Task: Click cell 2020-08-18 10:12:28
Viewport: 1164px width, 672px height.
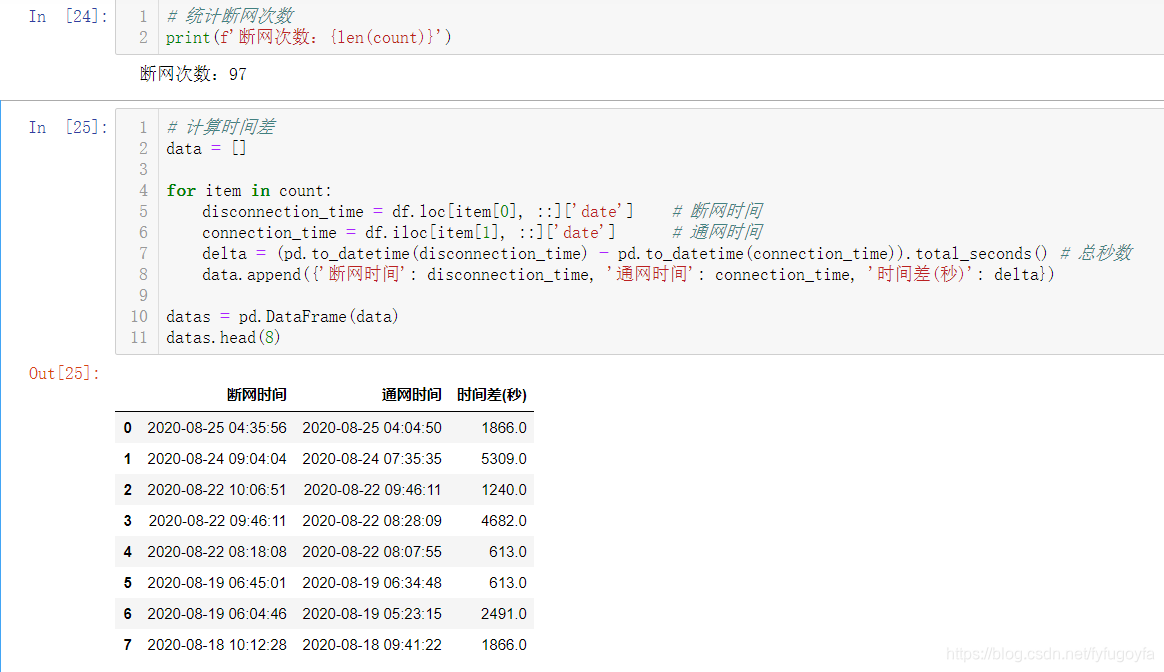Action: 217,645
